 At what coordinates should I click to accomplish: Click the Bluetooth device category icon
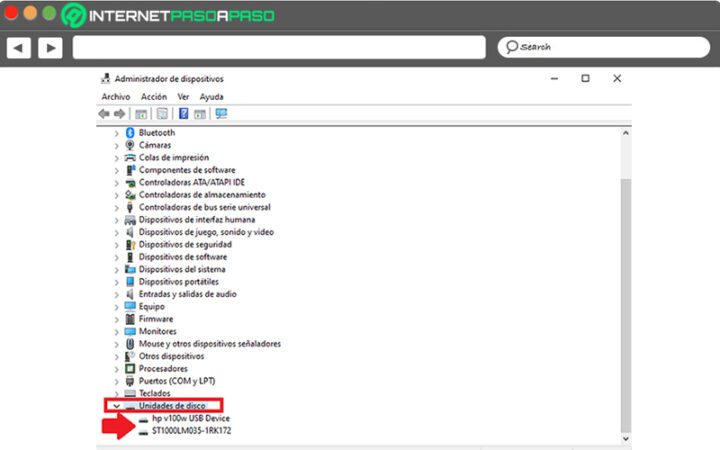coord(130,133)
